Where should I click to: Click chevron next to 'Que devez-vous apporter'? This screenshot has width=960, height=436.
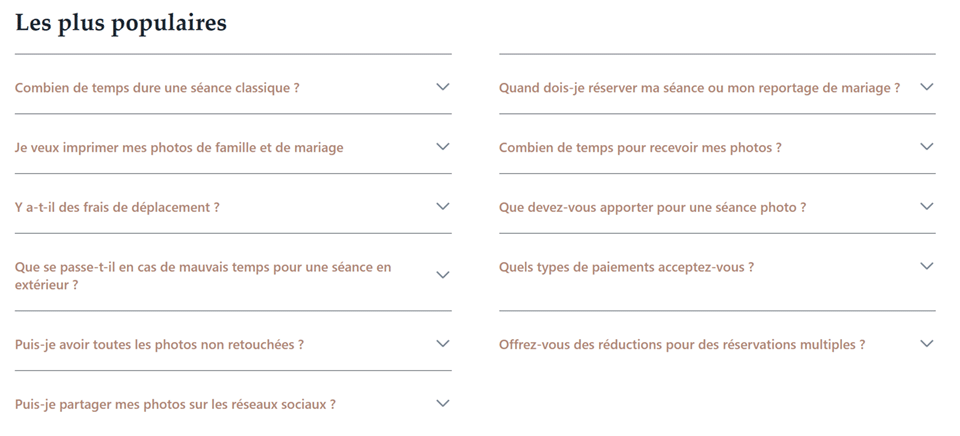[927, 207]
